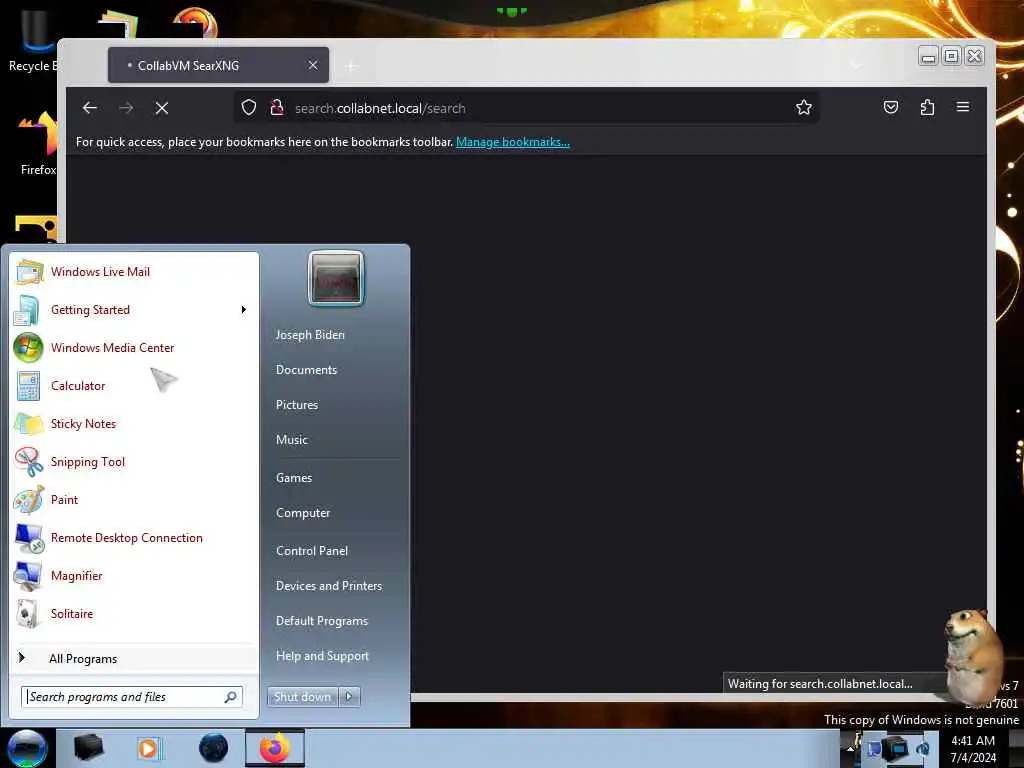This screenshot has width=1024, height=768.
Task: Open a new tab with plus button
Action: 351,67
